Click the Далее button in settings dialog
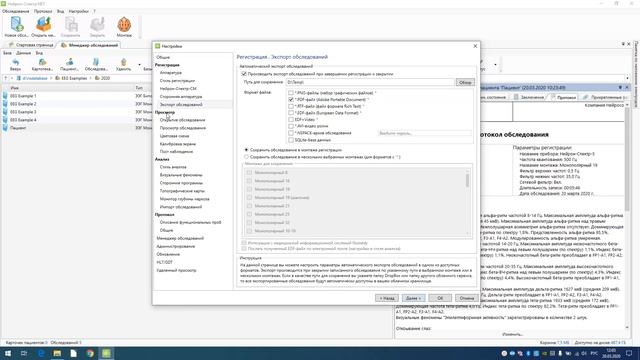Viewport: 640px width, 360px height. point(413,298)
